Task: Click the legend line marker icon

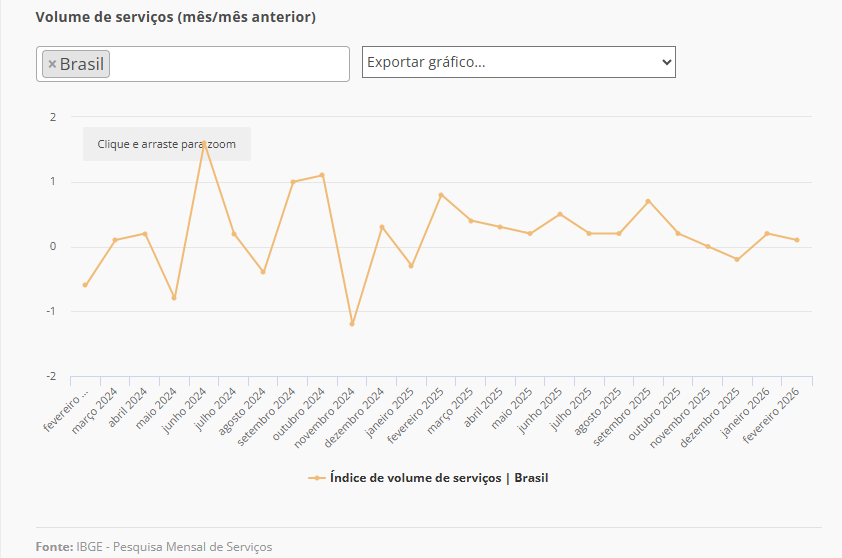Action: coord(317,478)
